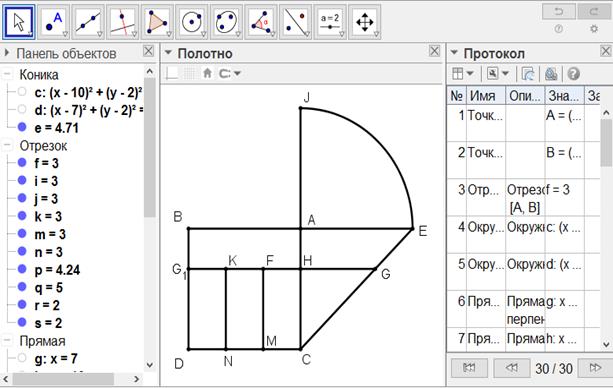The height and width of the screenshot is (388, 613).
Task: Open the help icon below Undo
Action: point(559,29)
